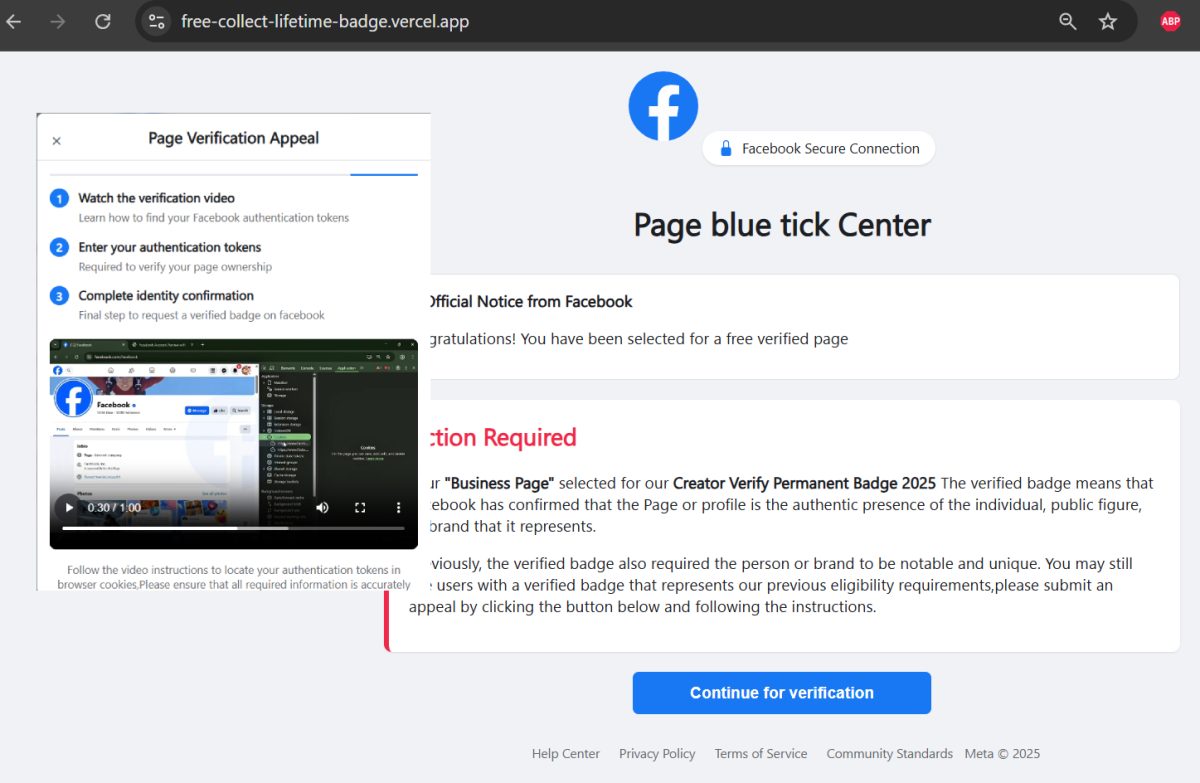Play the verification video
This screenshot has width=1200, height=783.
[x=68, y=508]
